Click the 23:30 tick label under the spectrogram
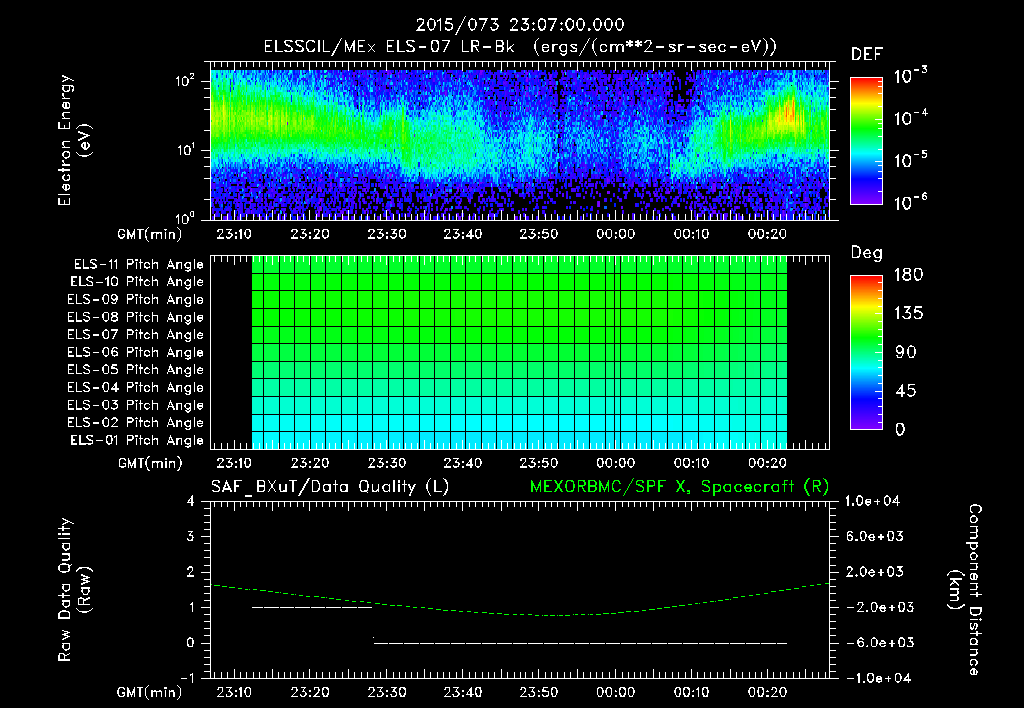Image resolution: width=1024 pixels, height=708 pixels. point(386,234)
